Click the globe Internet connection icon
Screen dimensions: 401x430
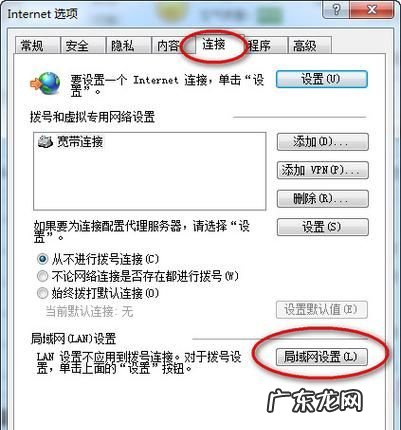pos(45,83)
